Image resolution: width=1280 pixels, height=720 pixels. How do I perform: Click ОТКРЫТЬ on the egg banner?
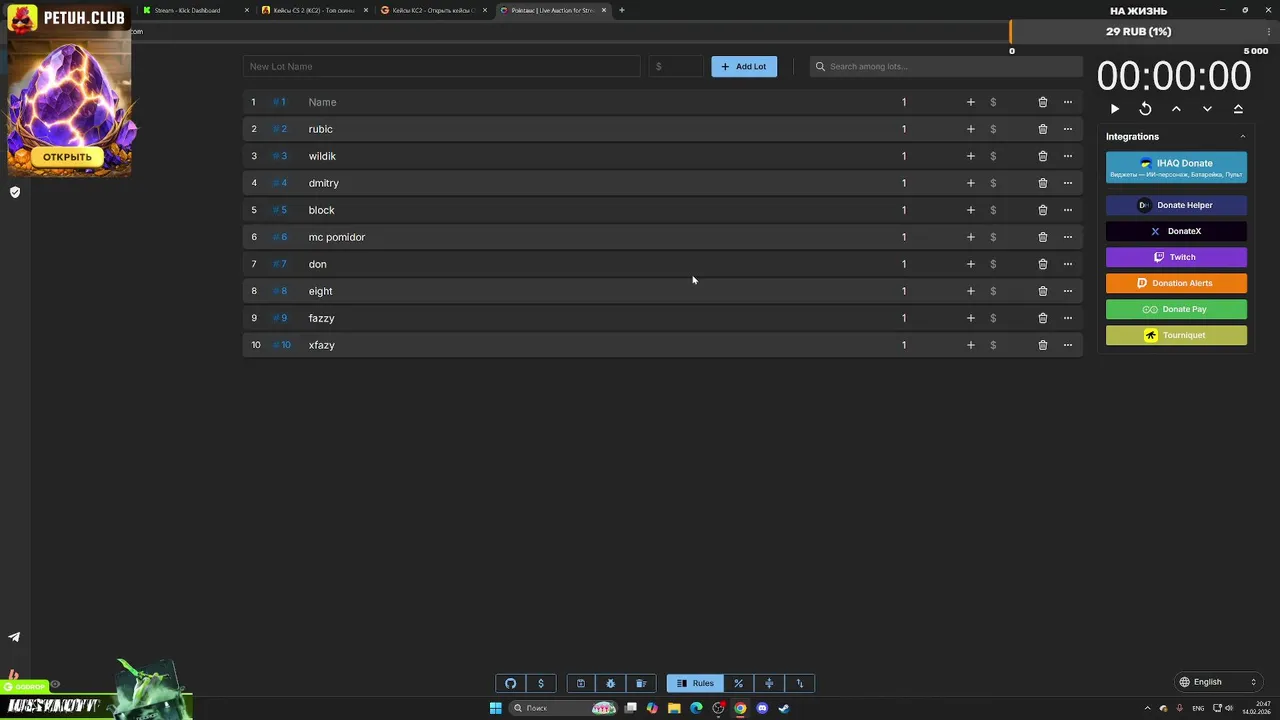67,157
